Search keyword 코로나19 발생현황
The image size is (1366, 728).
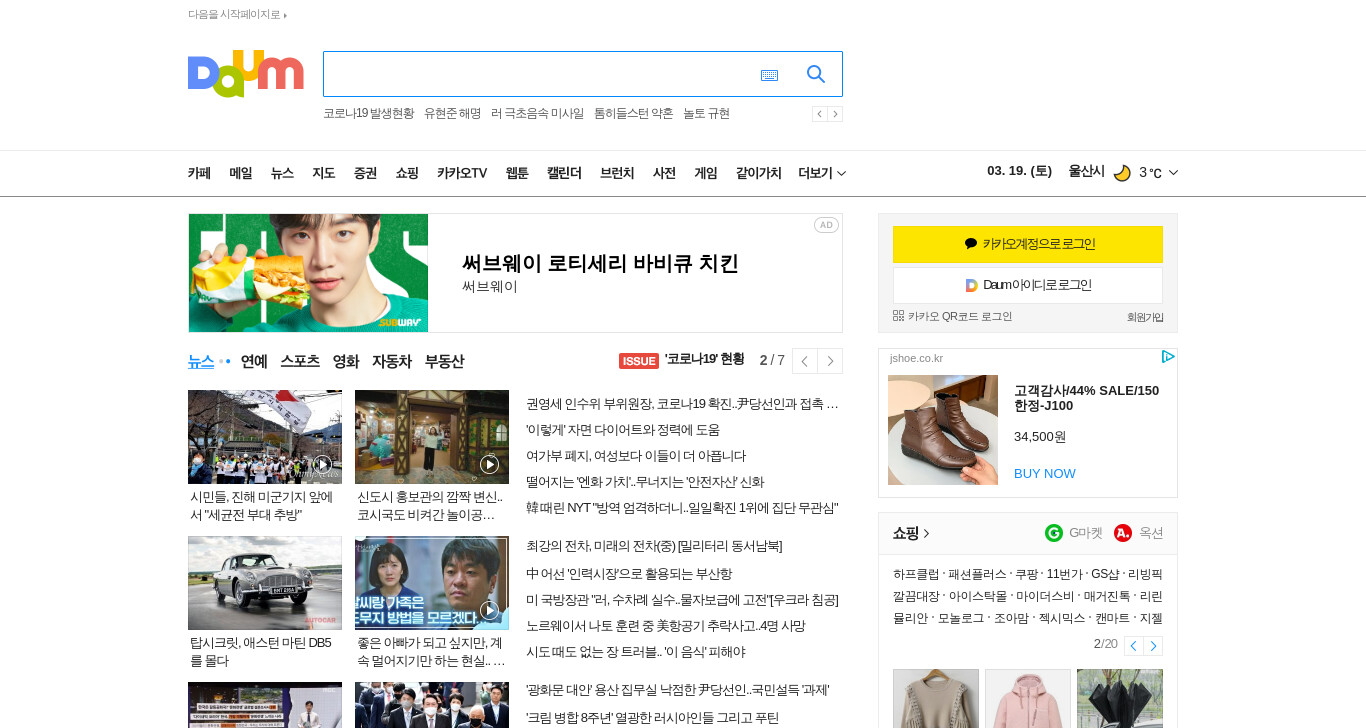click(368, 114)
